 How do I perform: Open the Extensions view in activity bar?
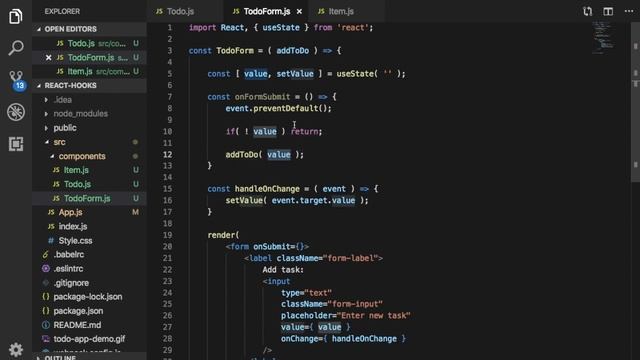point(16,144)
